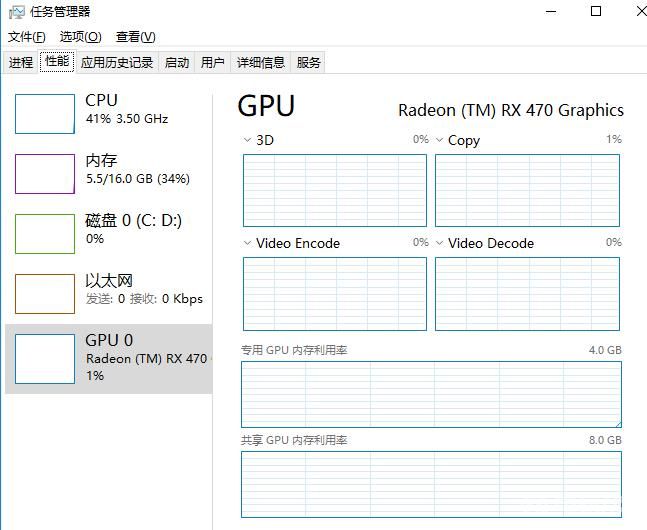
Task: Switch to the 进程 tab
Action: tap(21, 63)
